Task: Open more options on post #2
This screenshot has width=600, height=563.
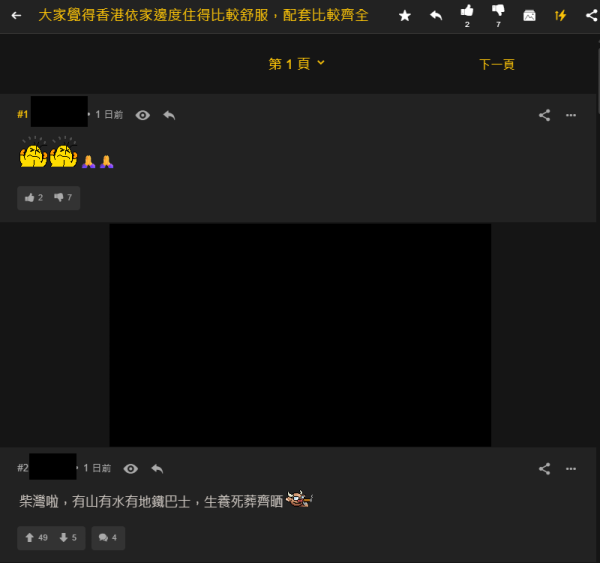Action: (571, 468)
